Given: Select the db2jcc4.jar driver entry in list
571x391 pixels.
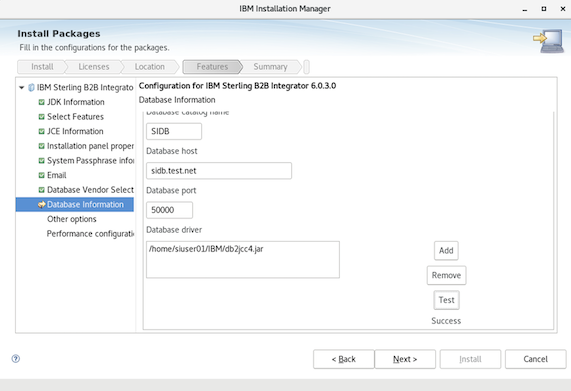Looking at the screenshot, I should tap(206, 249).
